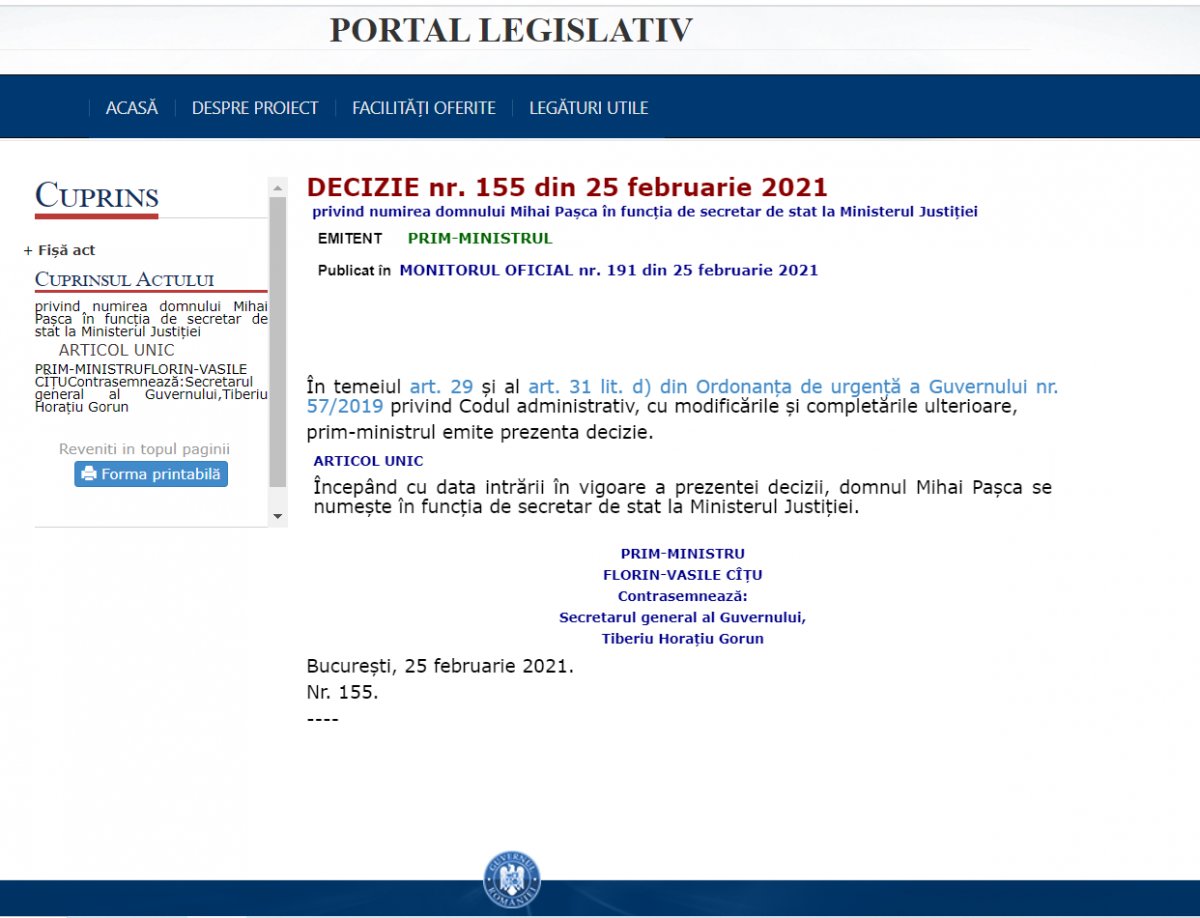1200x918 pixels.
Task: Click the DECIZIE nr. 155 title
Action: pyautogui.click(x=567, y=187)
